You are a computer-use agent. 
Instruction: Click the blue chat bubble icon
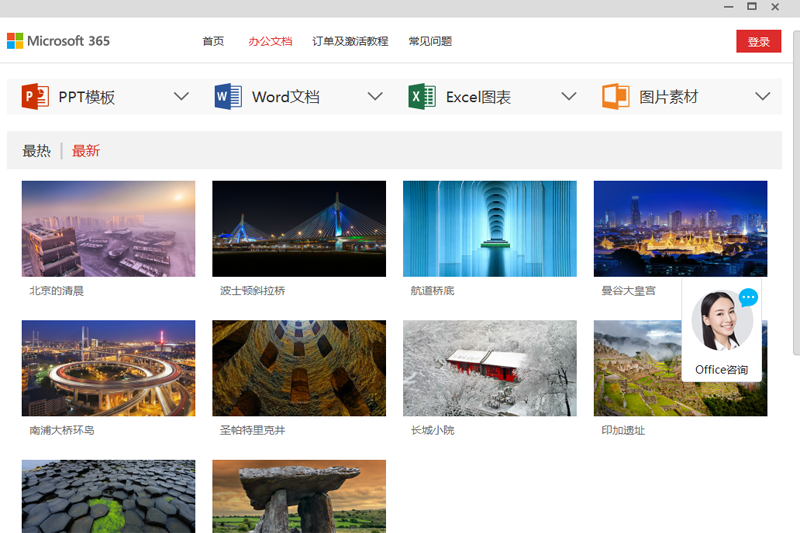(x=748, y=297)
